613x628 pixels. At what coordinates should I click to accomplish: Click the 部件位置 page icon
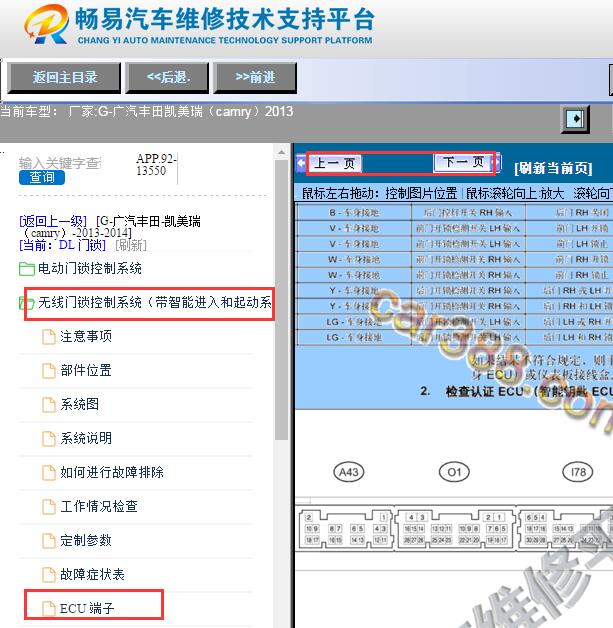pos(49,371)
